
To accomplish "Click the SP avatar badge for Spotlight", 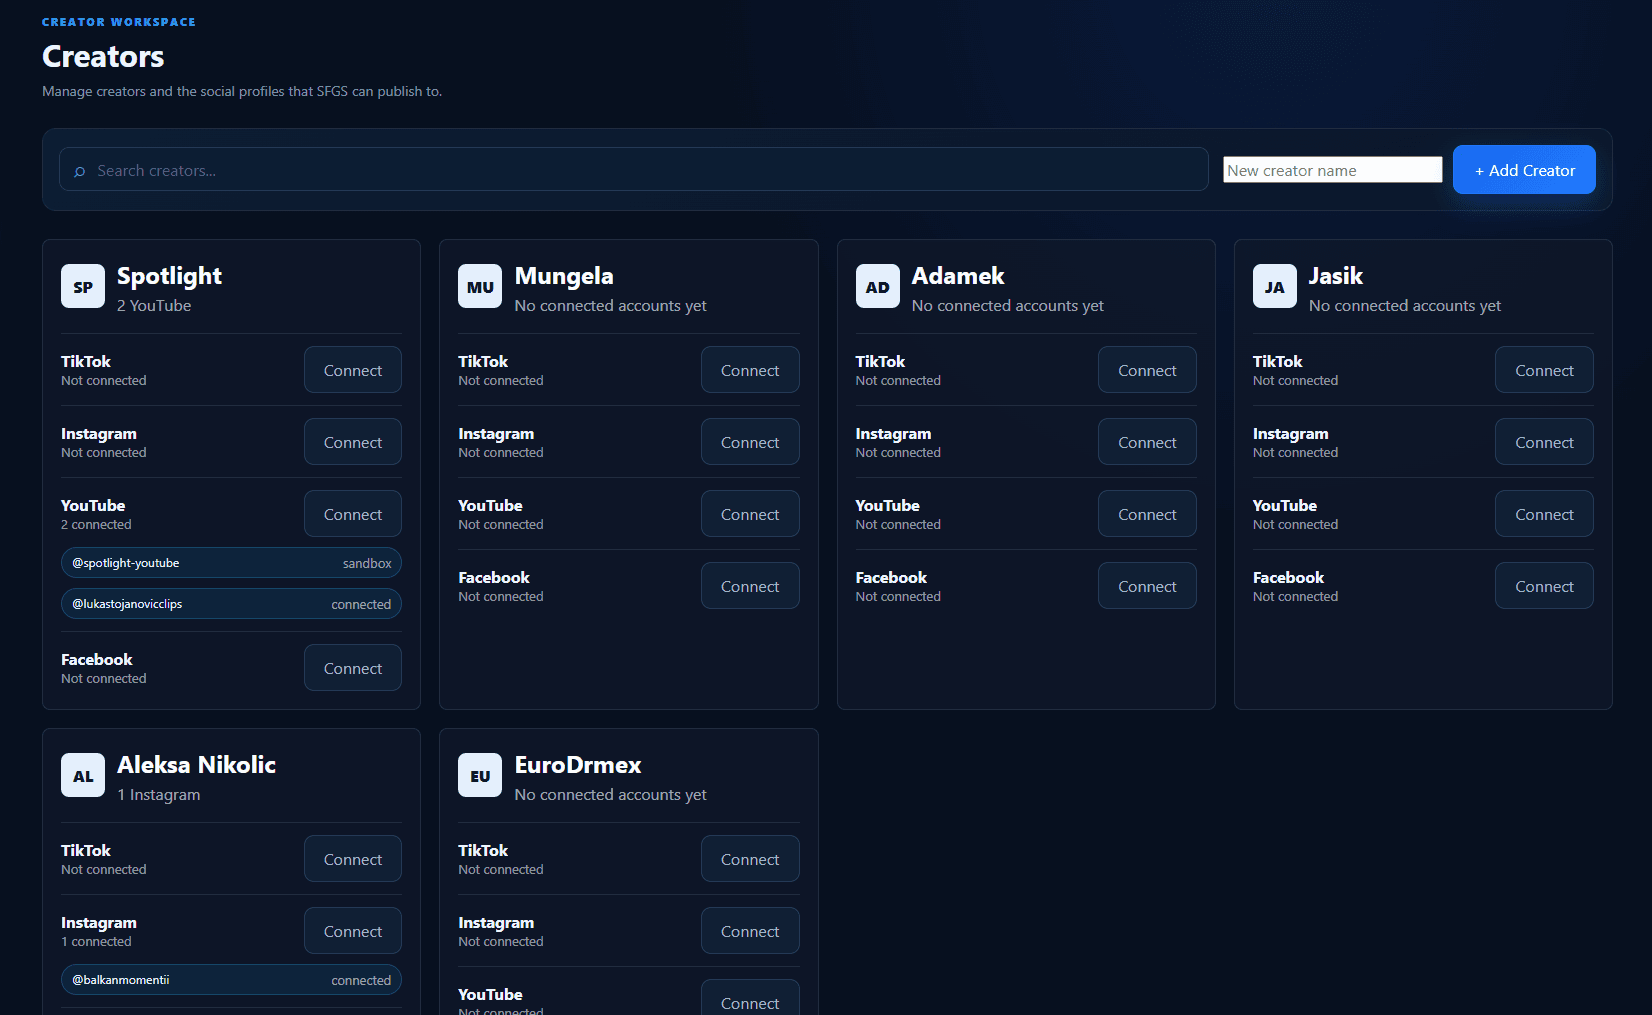I will 83,286.
